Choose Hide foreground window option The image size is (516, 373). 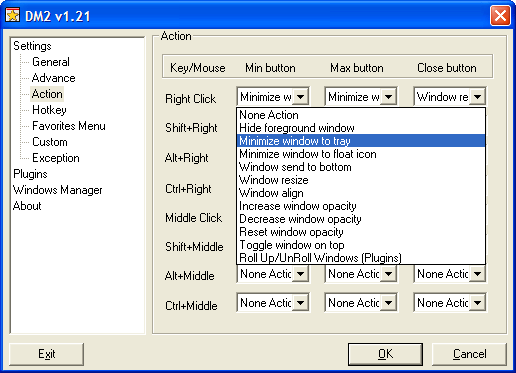361,128
